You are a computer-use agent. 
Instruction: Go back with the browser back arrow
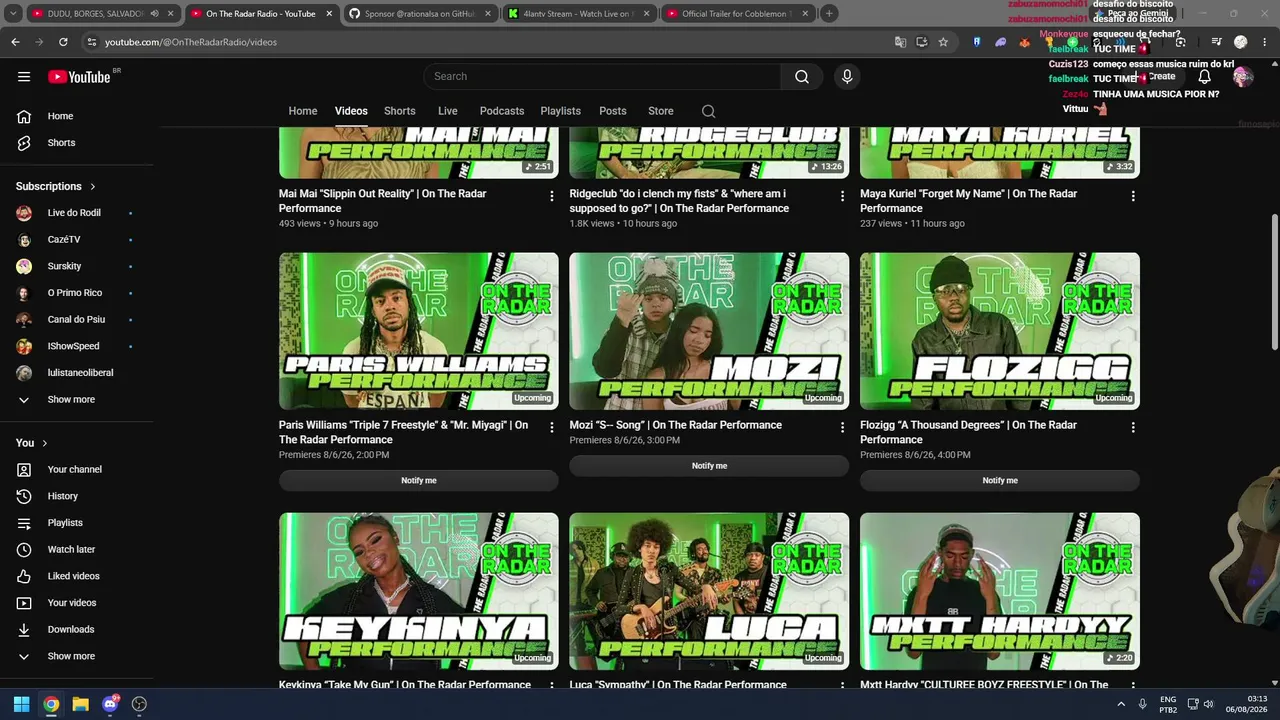point(15,42)
